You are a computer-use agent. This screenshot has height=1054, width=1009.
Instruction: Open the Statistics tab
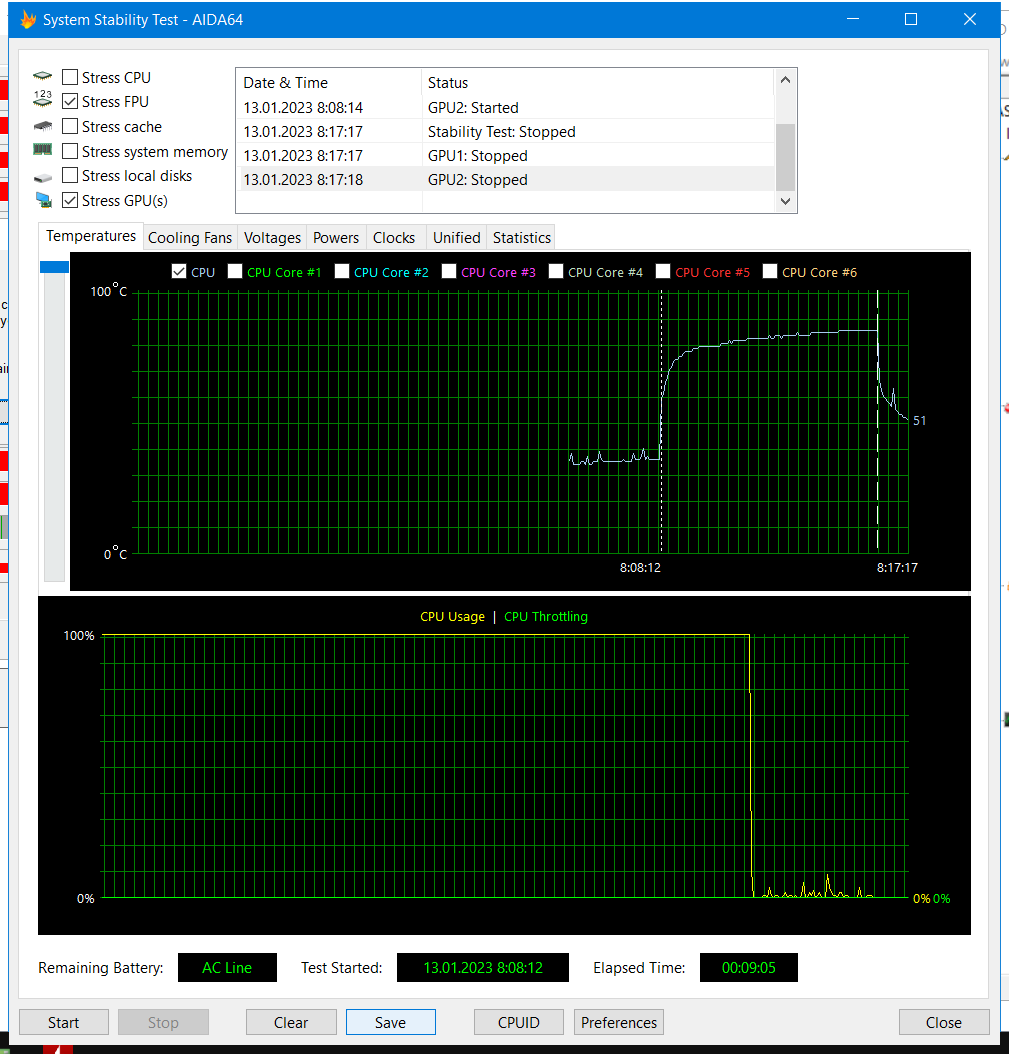(x=522, y=238)
